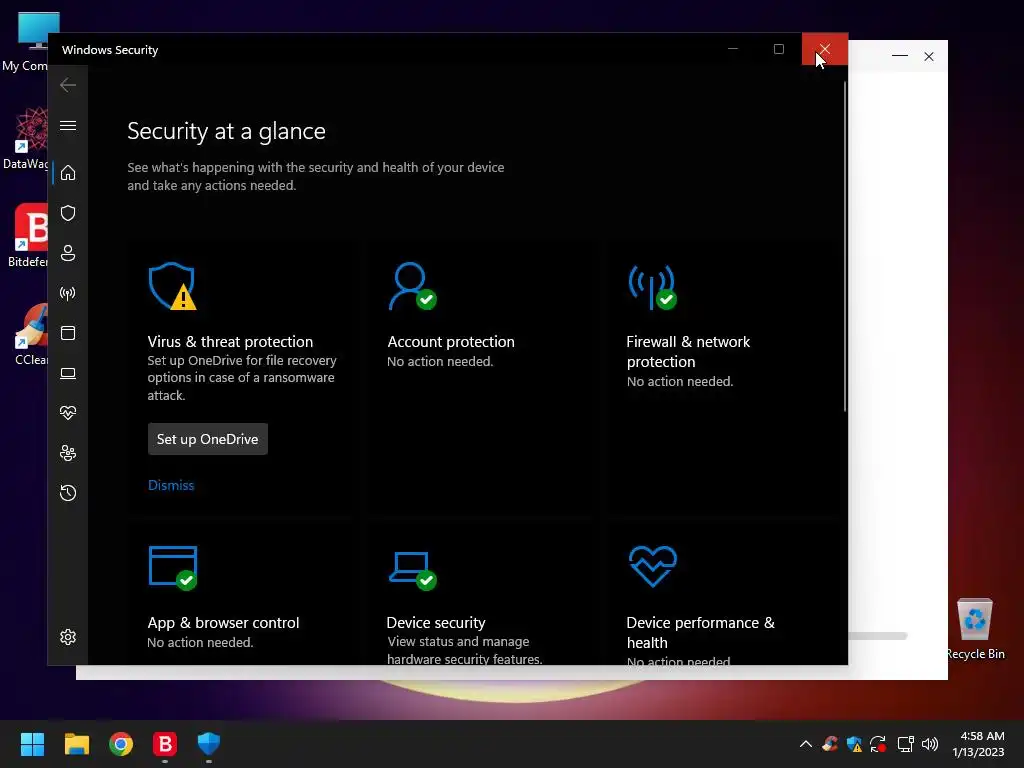
Task: Open Firewall & network protection heading
Action: 688,351
